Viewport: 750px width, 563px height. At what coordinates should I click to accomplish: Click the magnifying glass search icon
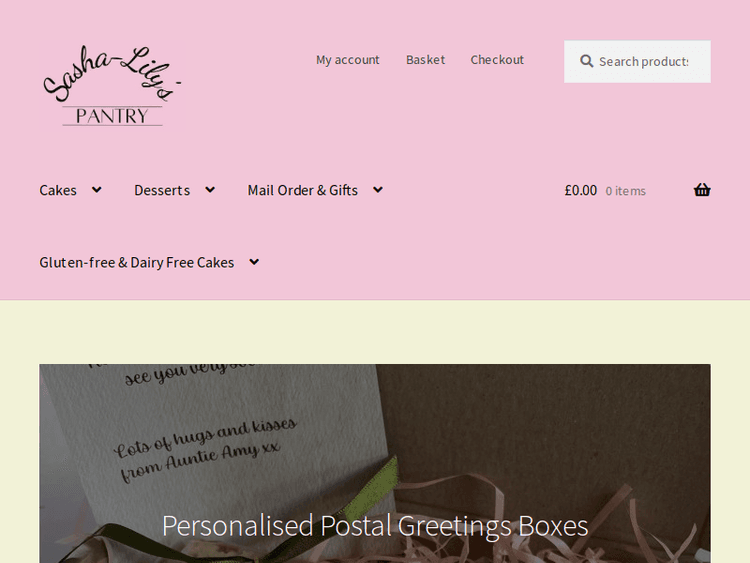(586, 61)
